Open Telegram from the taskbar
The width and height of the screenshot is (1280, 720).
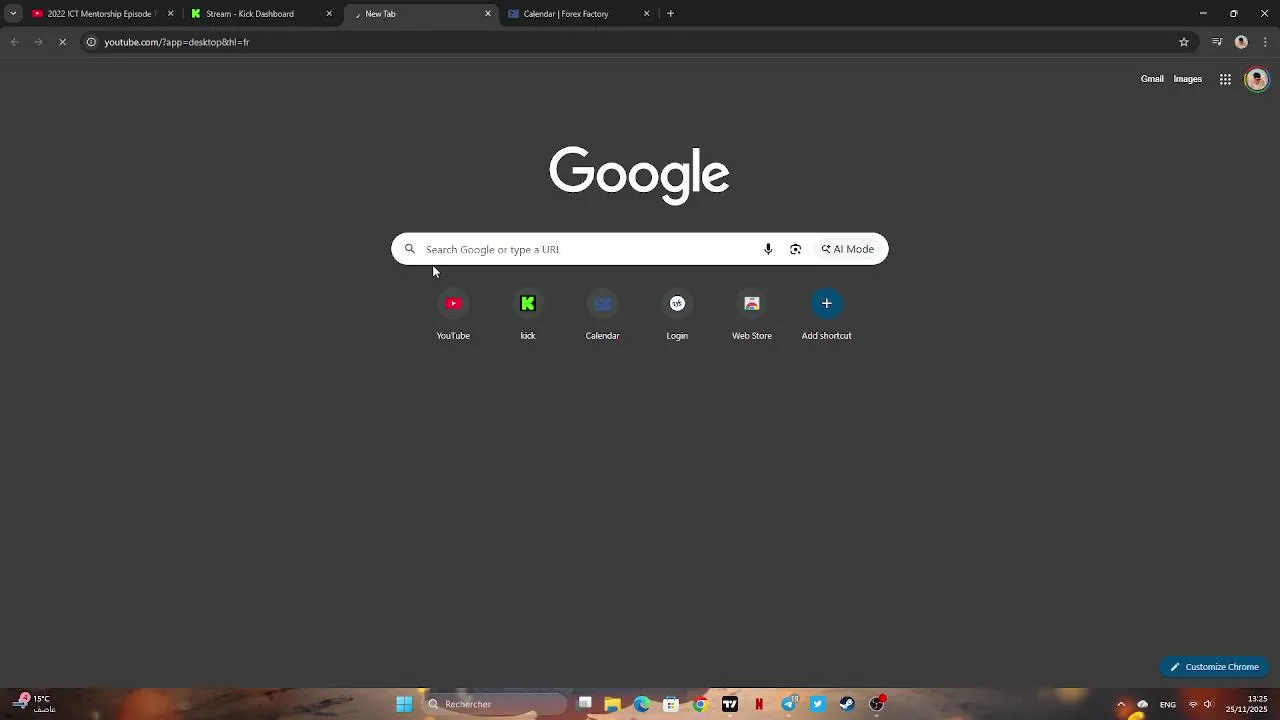pyautogui.click(x=789, y=704)
